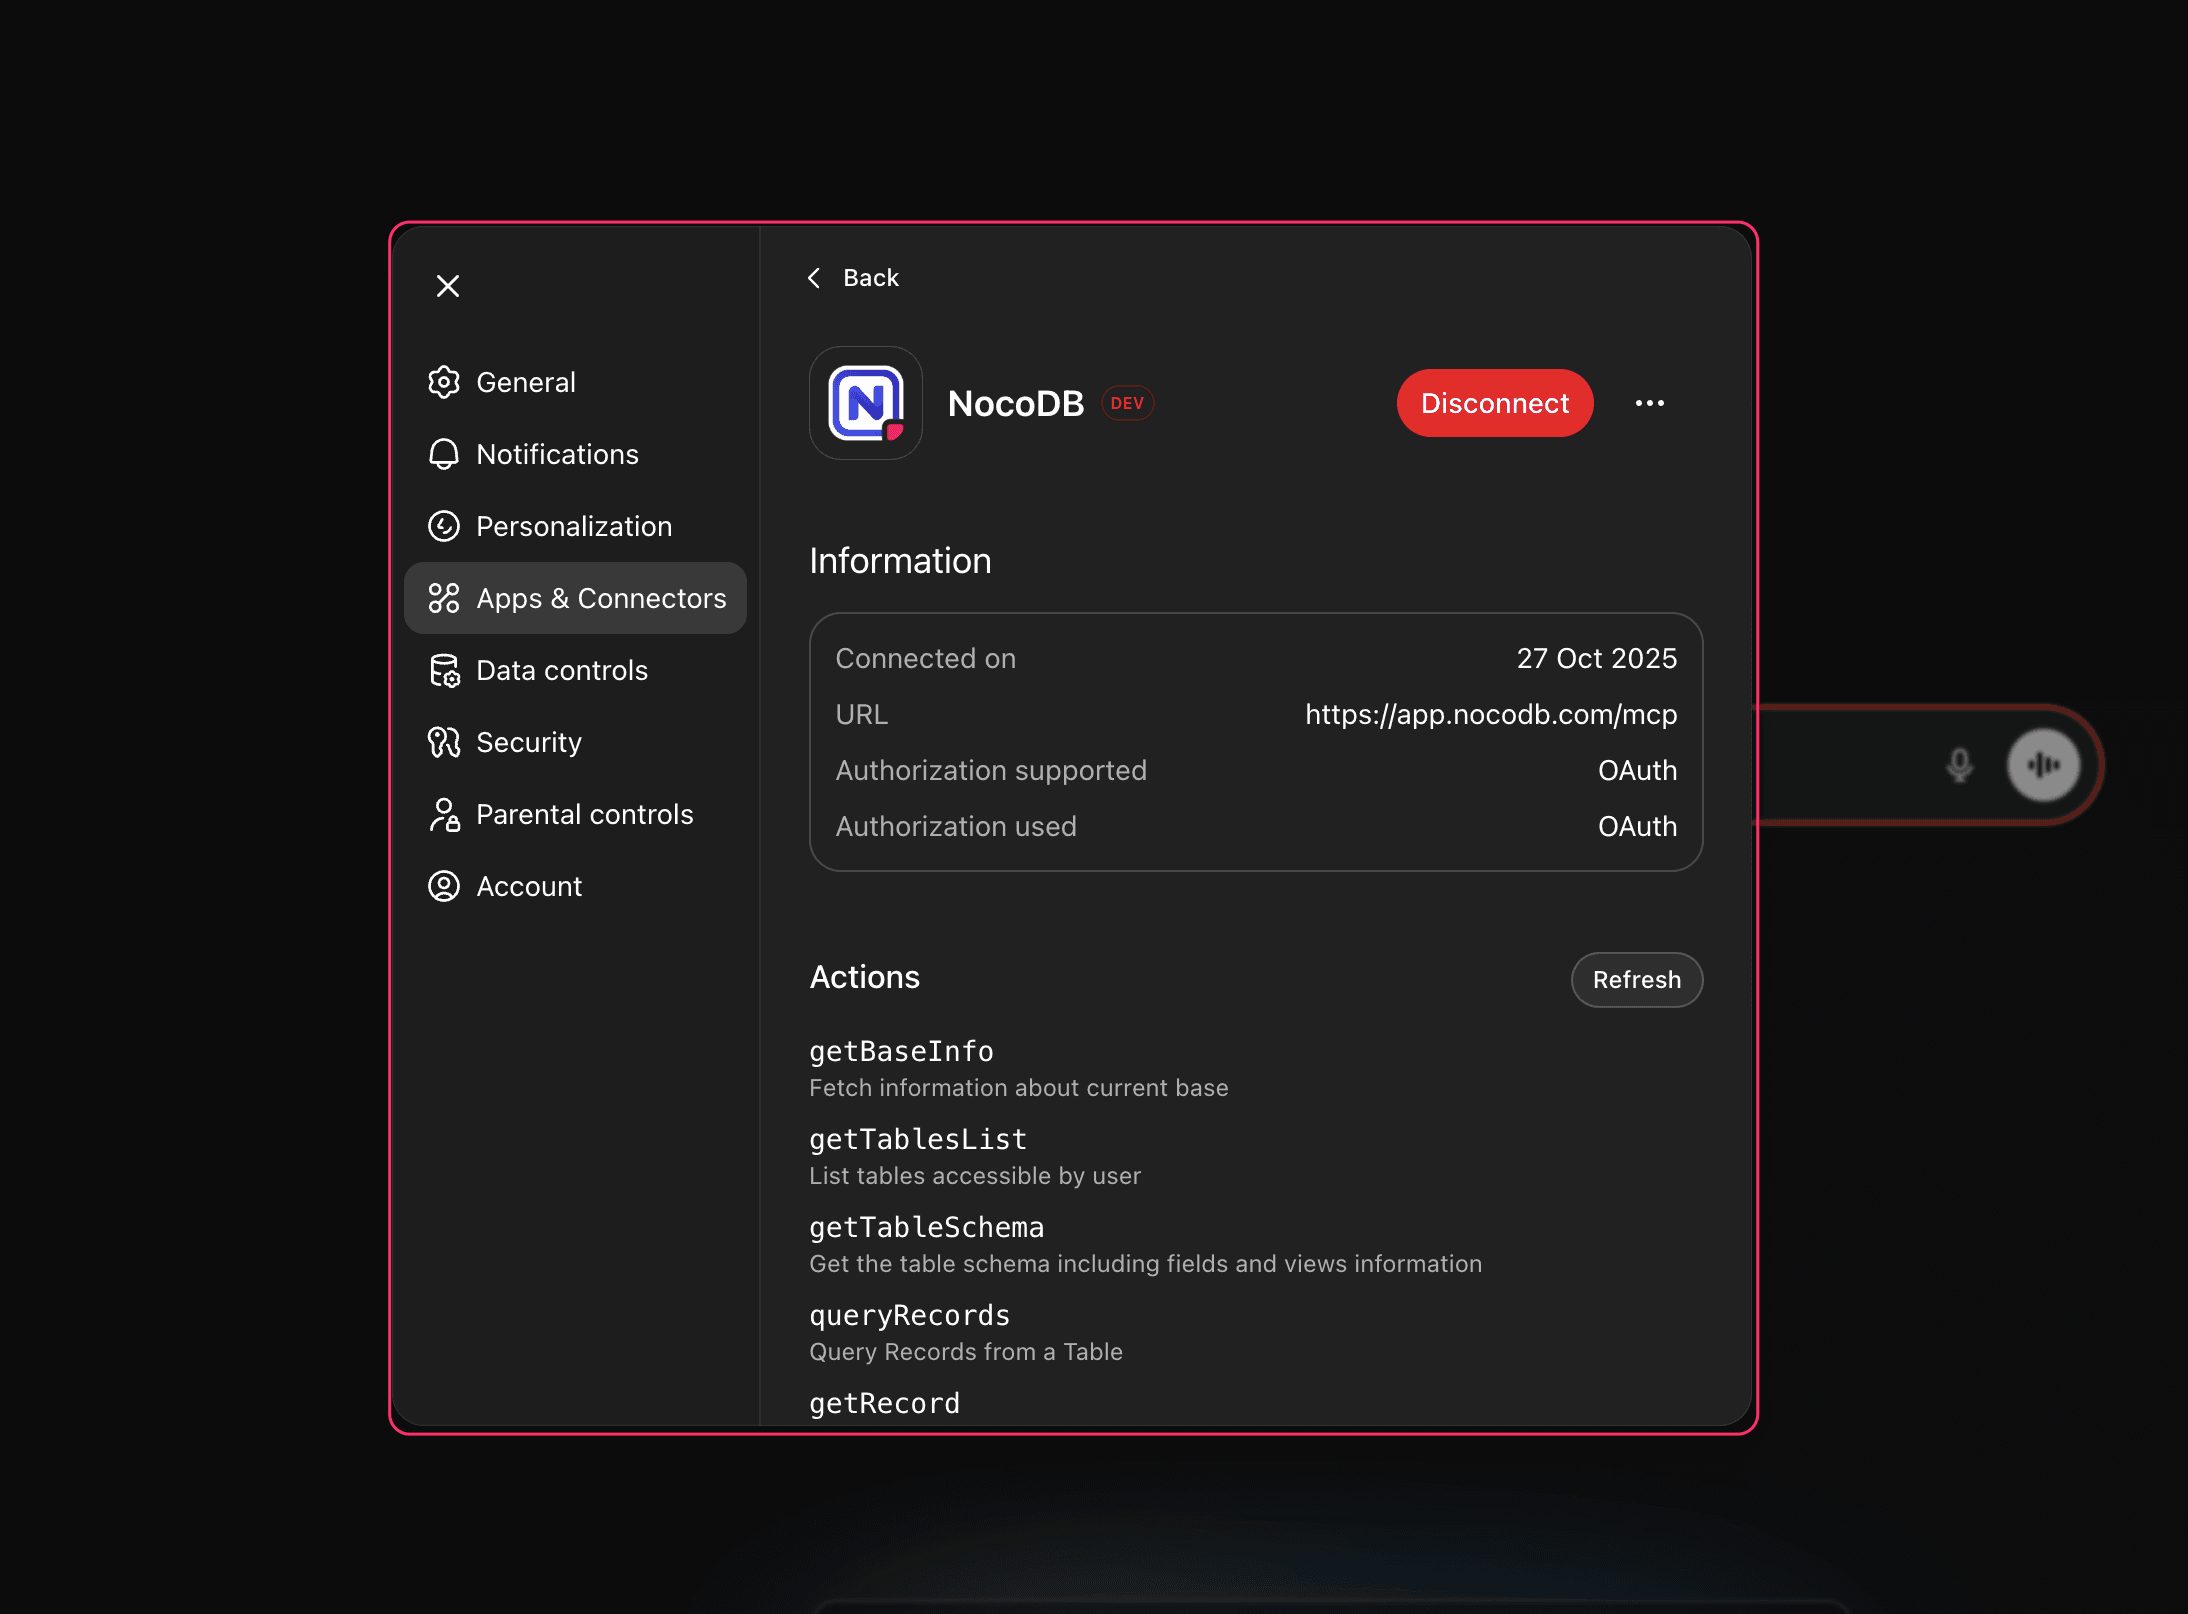The image size is (2188, 1614).
Task: Click the Notifications bell icon
Action: (x=443, y=454)
